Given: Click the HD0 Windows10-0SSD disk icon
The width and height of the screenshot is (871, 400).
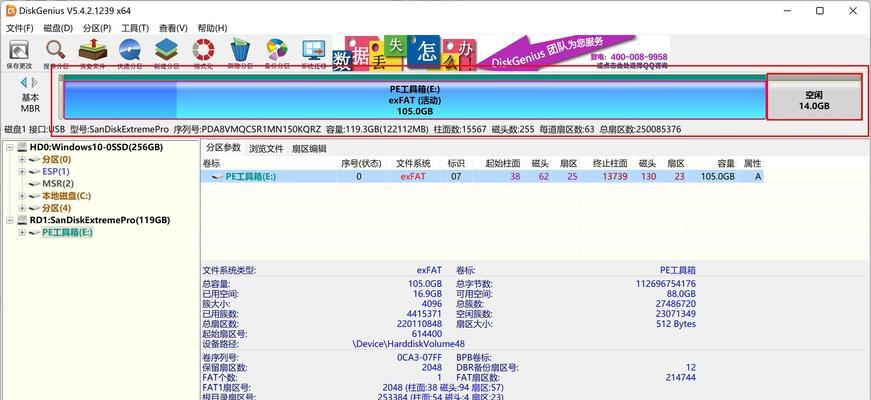Looking at the screenshot, I should (x=22, y=147).
